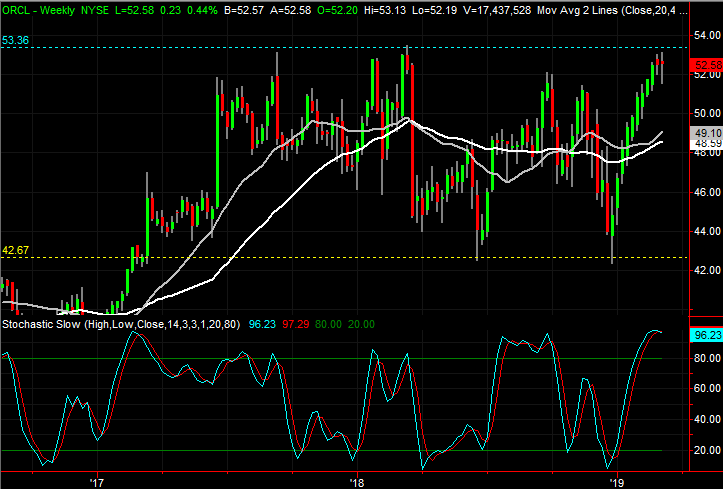723x489 pixels.
Task: Click the 48.59 moving average price tag
Action: [705, 144]
